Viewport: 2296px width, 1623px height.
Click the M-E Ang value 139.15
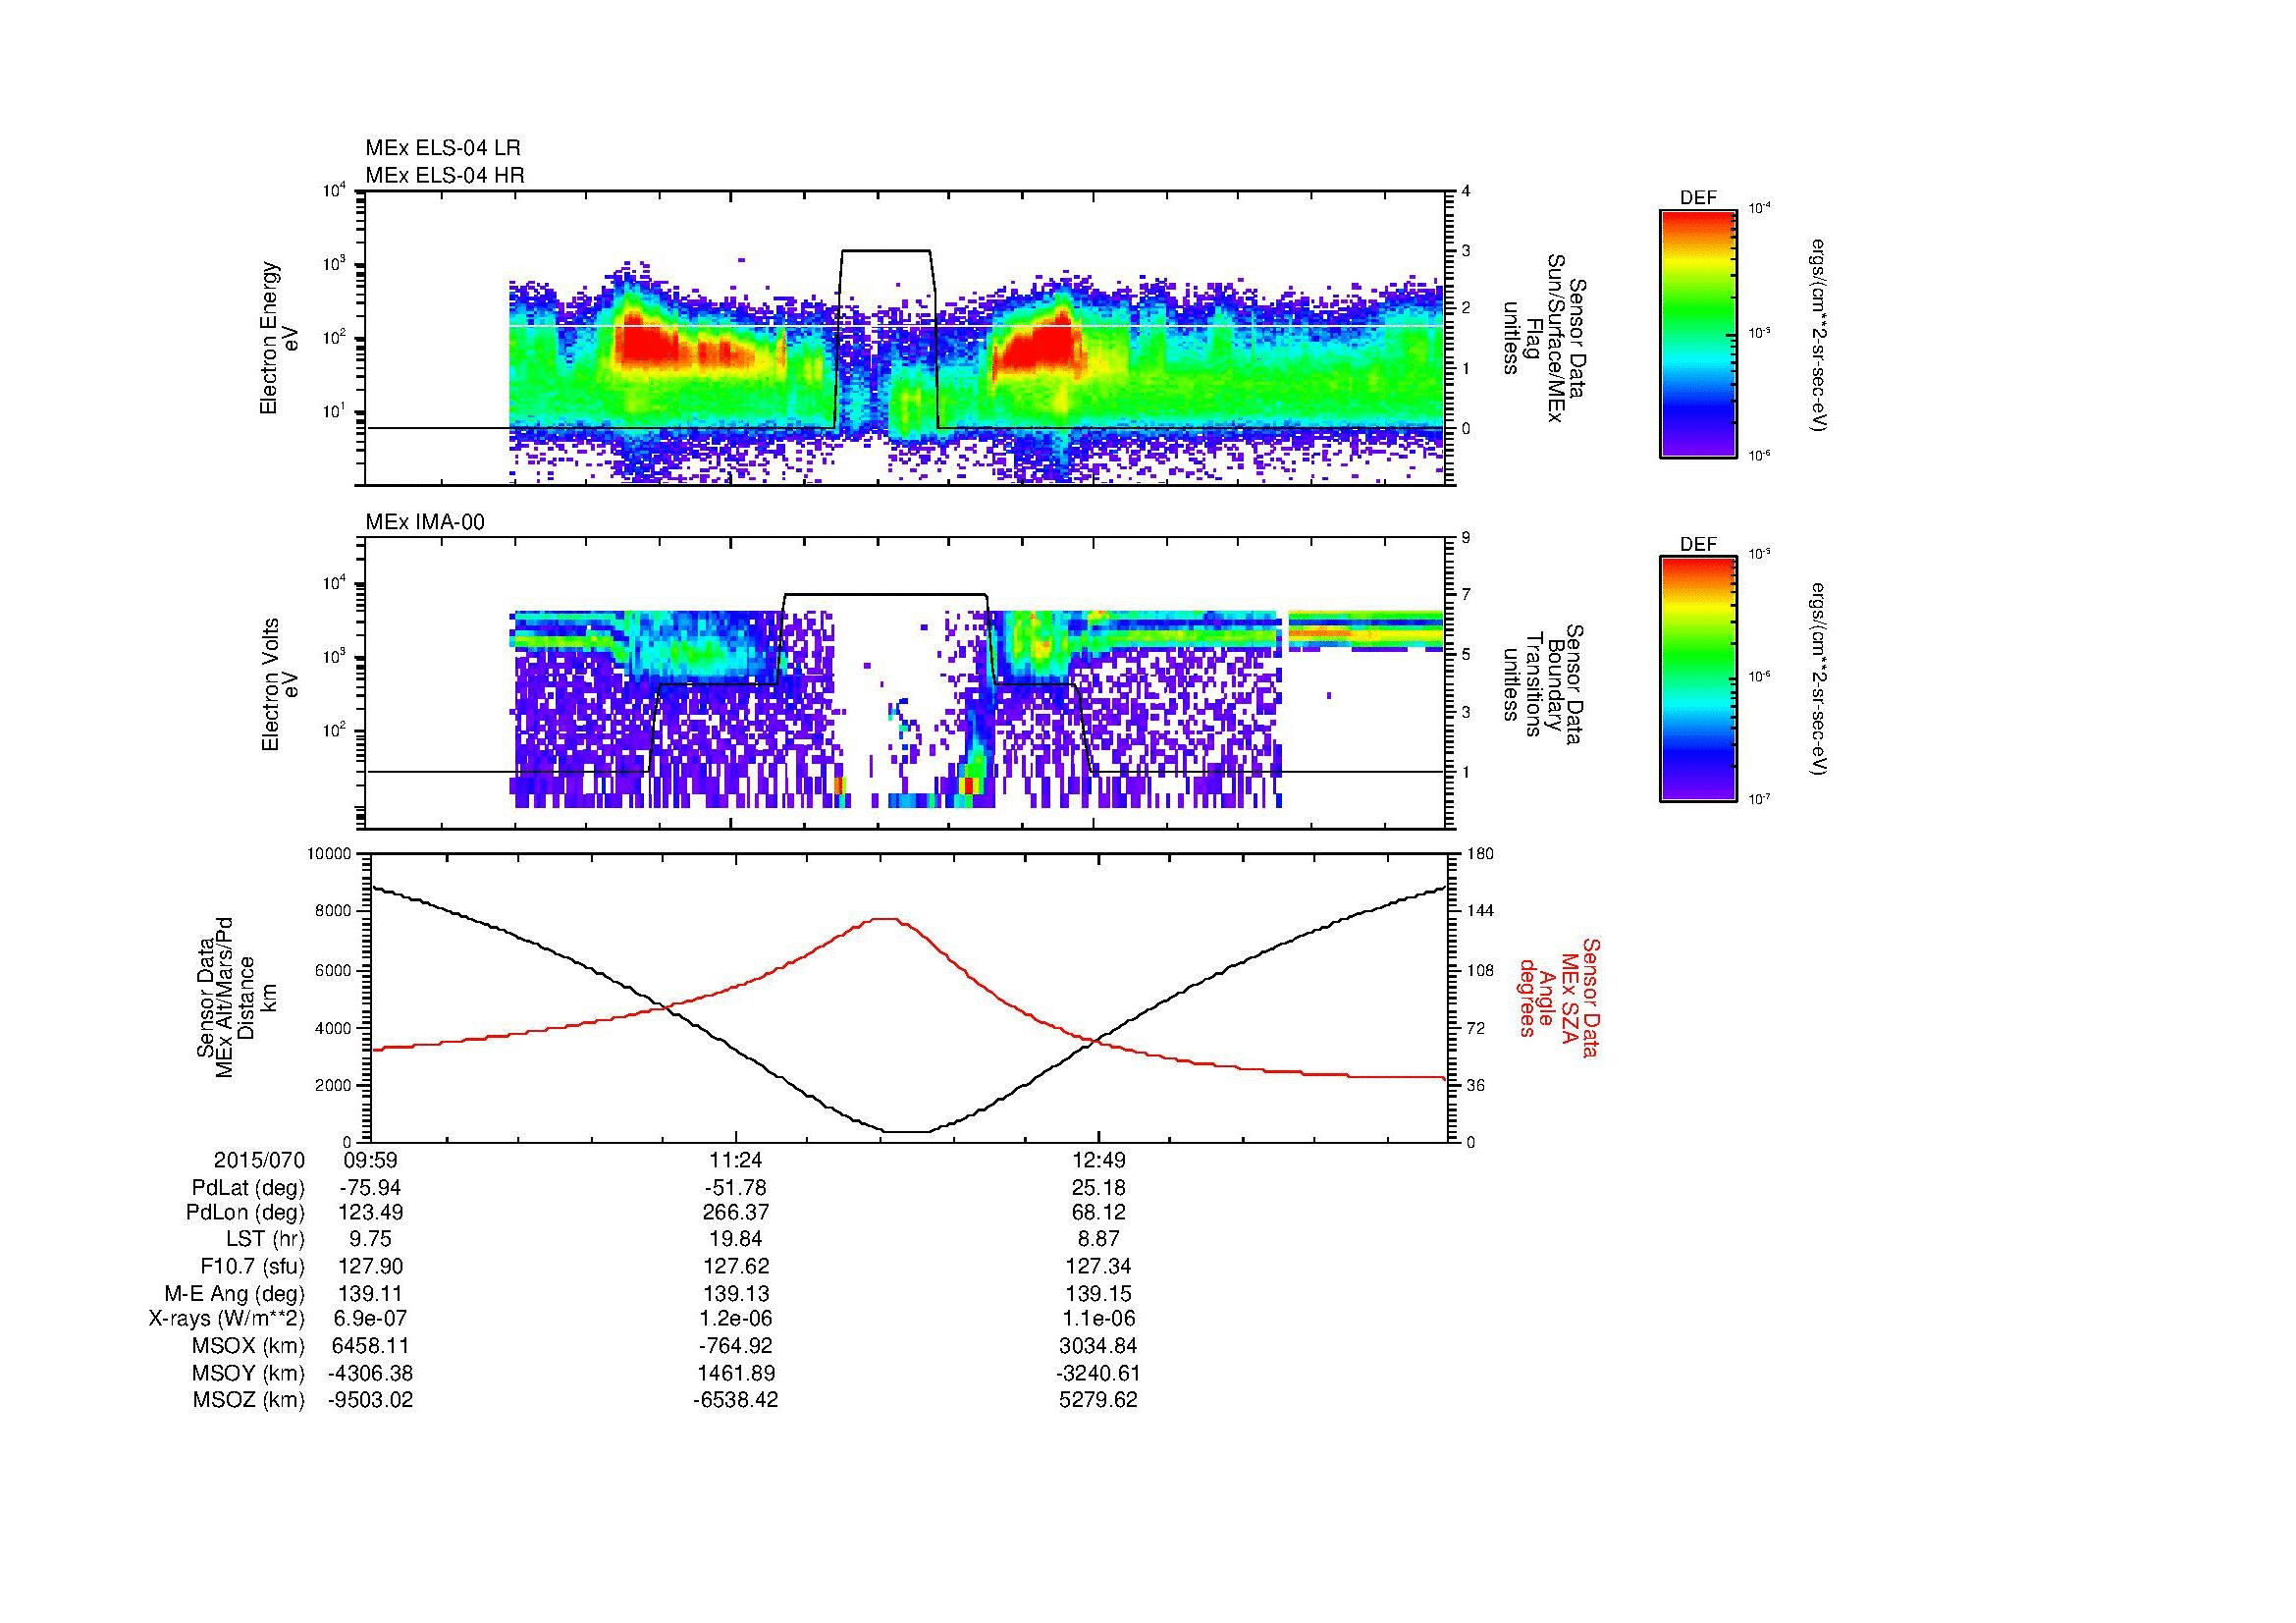(x=1099, y=1293)
